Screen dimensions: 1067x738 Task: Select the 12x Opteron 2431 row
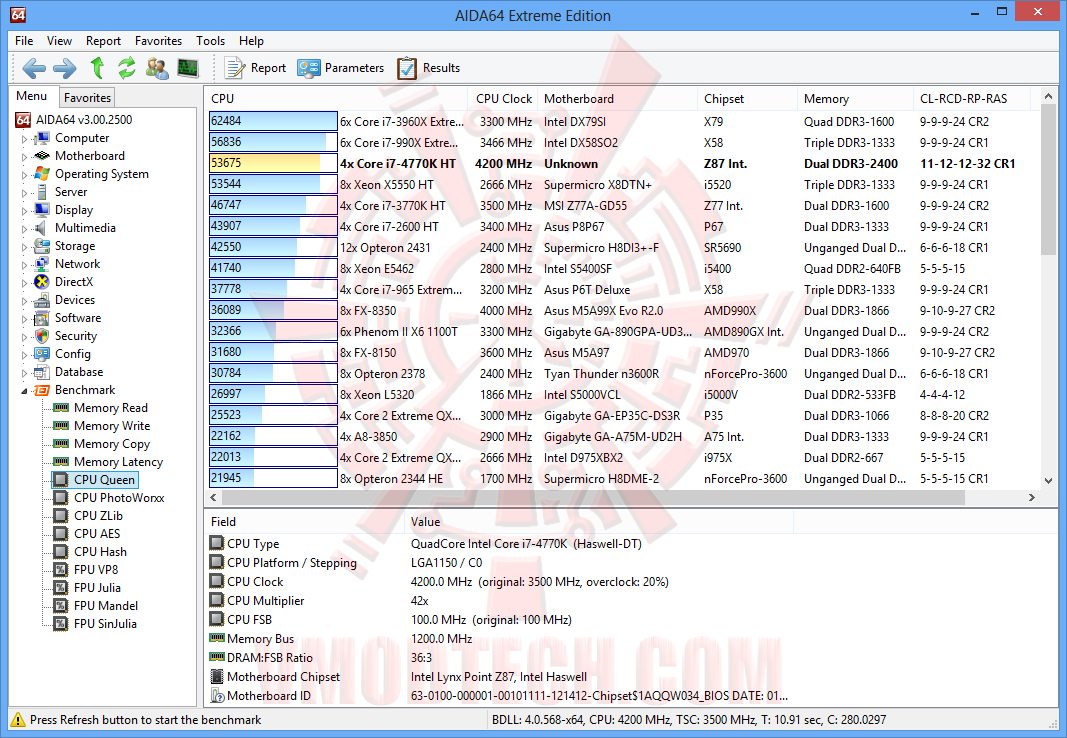pyautogui.click(x=623, y=248)
